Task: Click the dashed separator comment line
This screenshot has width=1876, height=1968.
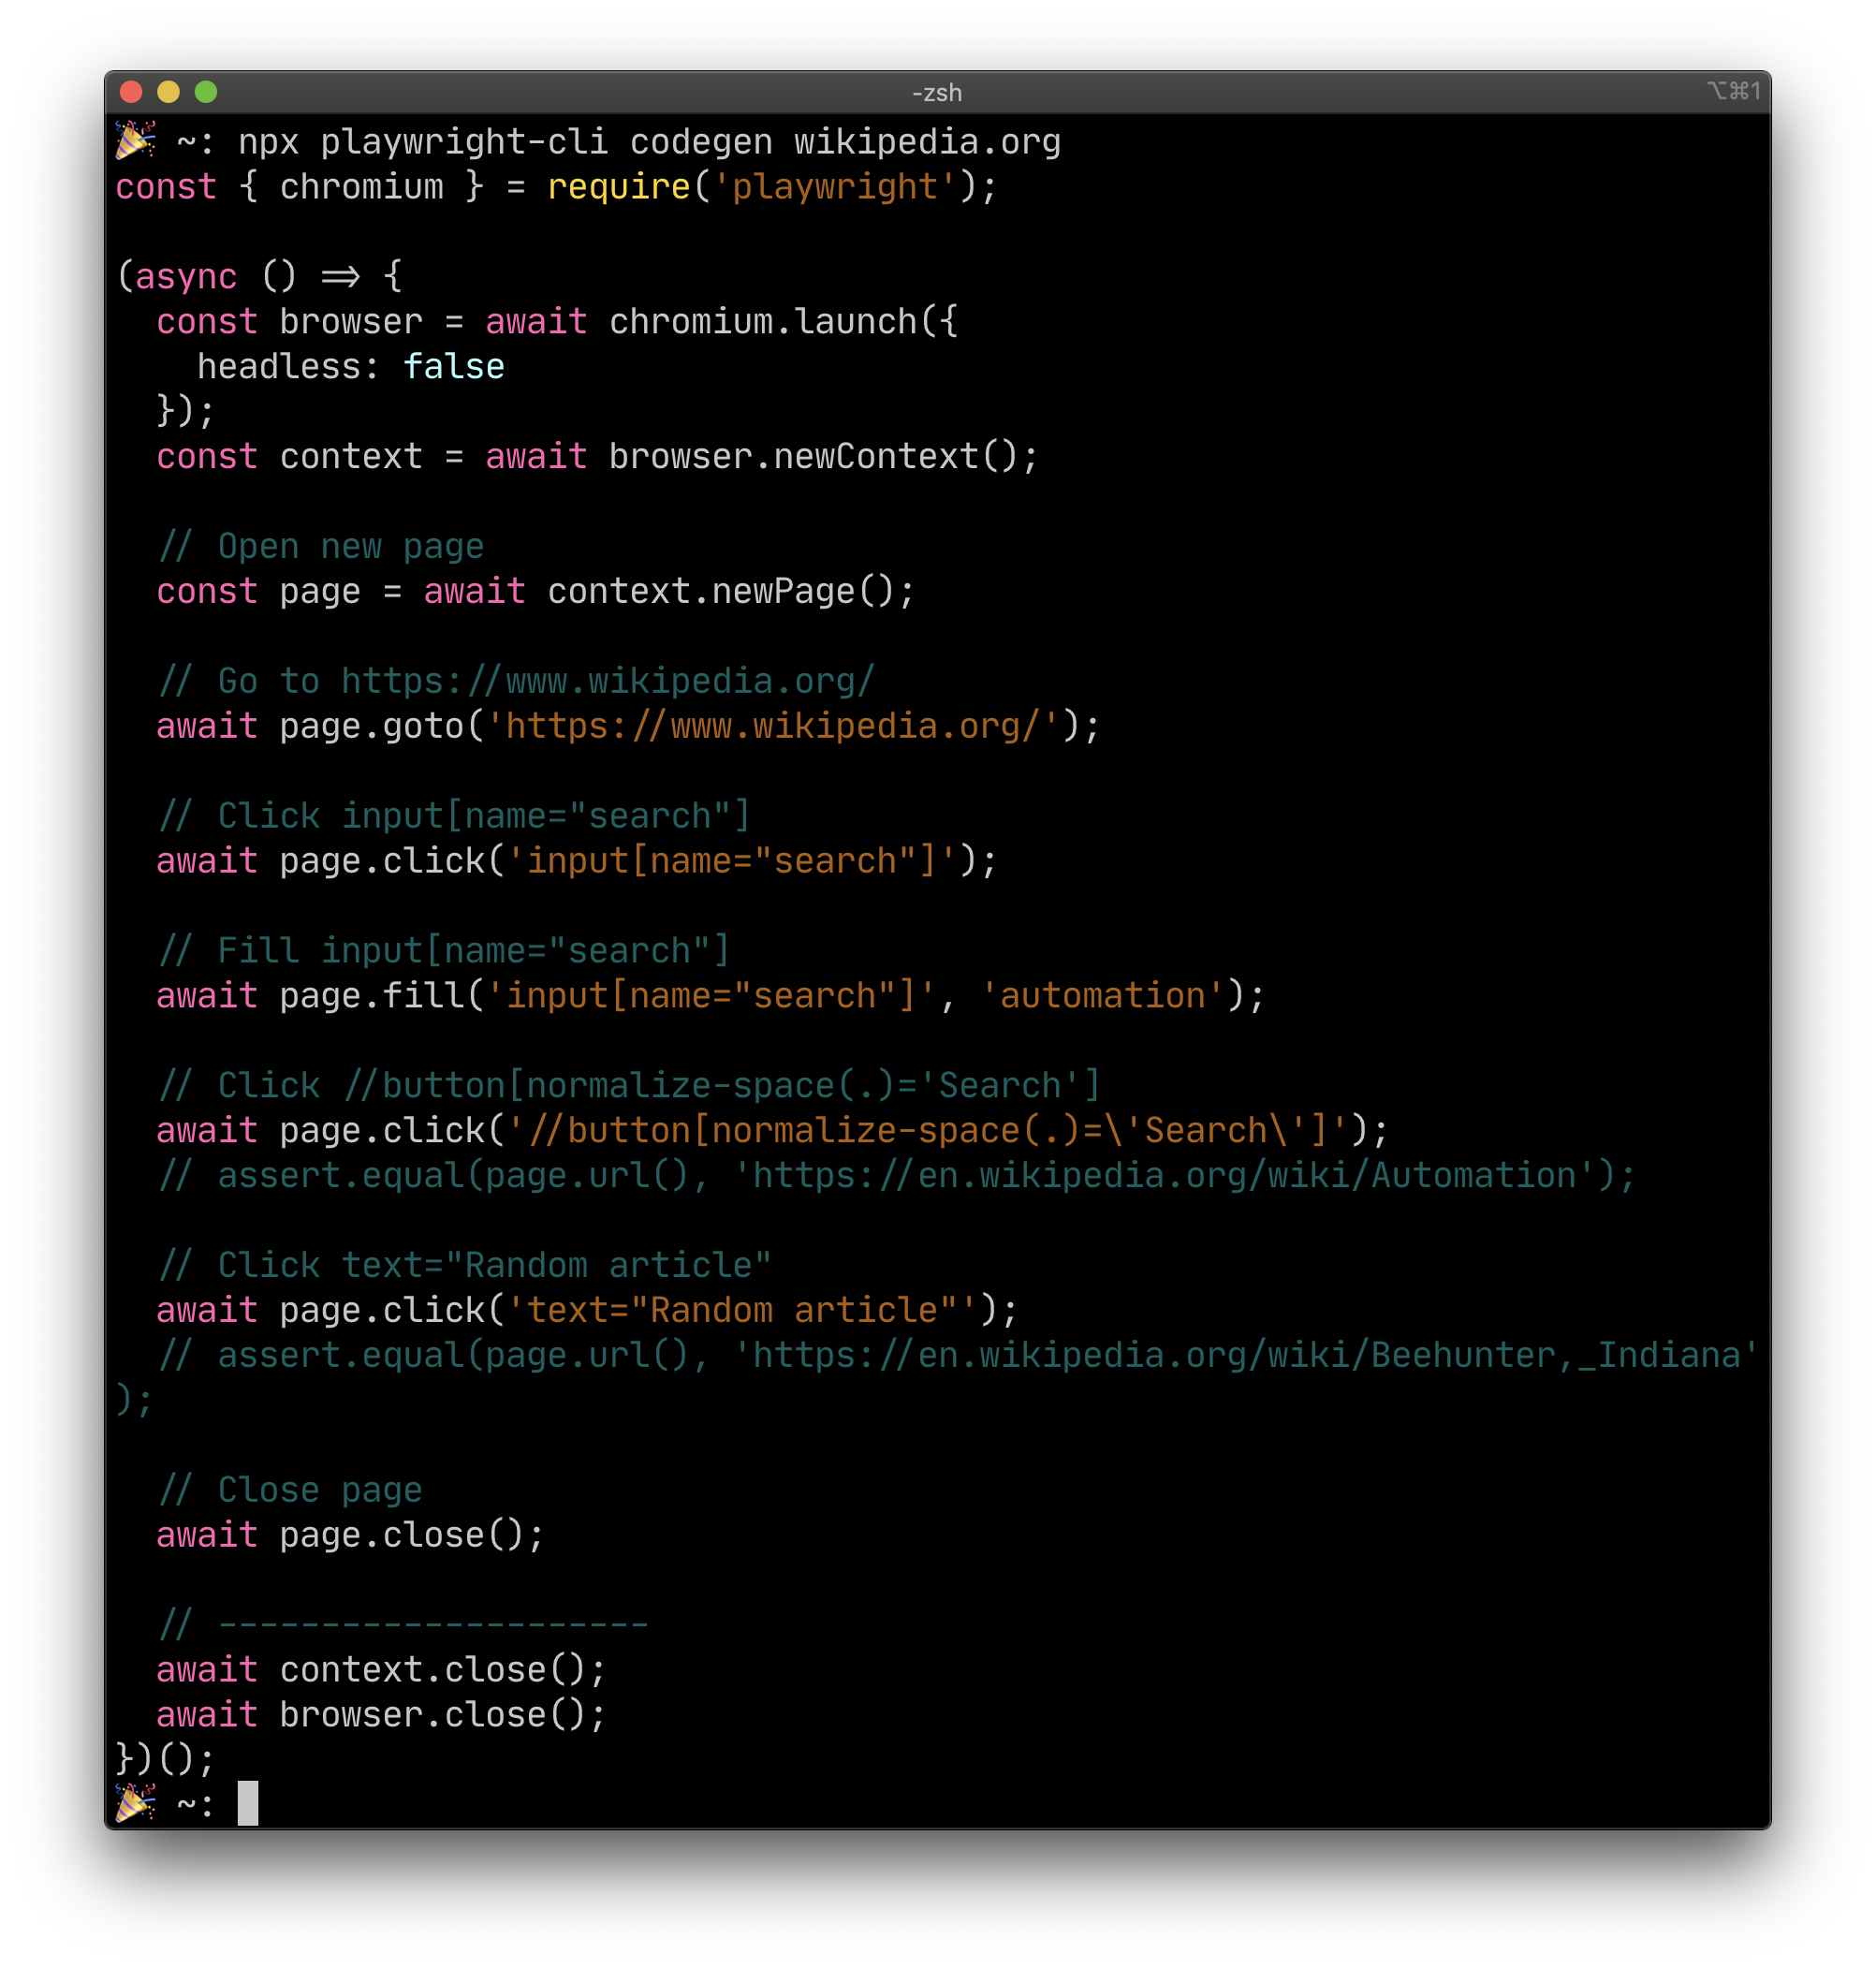Action: [x=403, y=1625]
